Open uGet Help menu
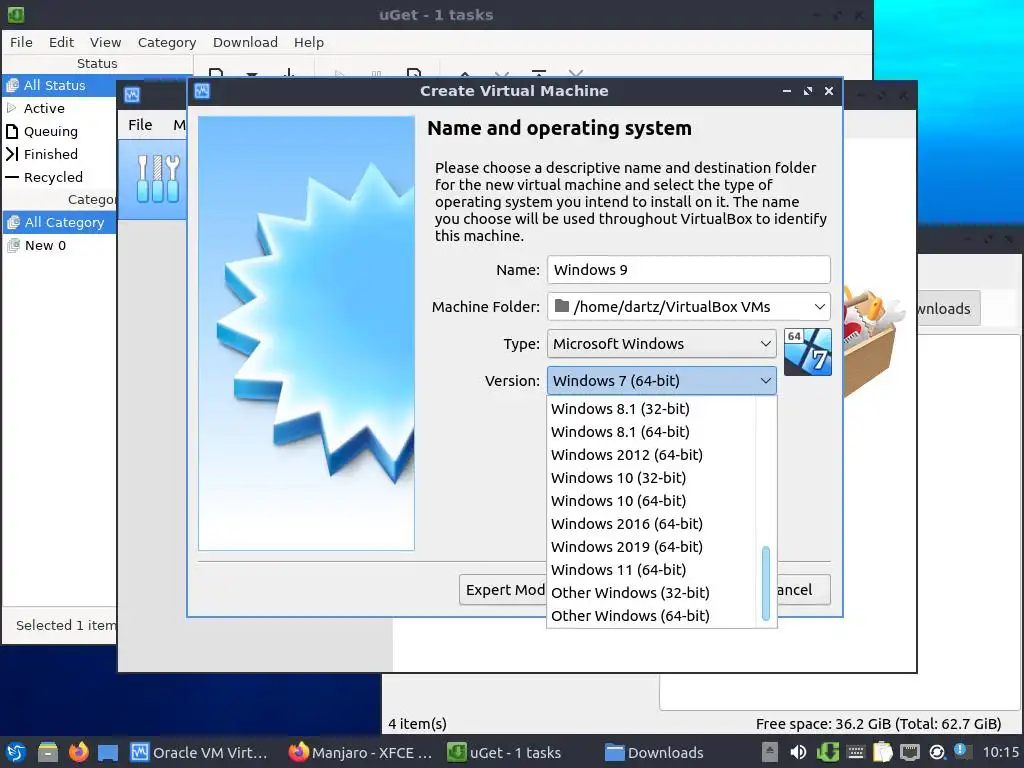Viewport: 1024px width, 768px height. coord(308,42)
